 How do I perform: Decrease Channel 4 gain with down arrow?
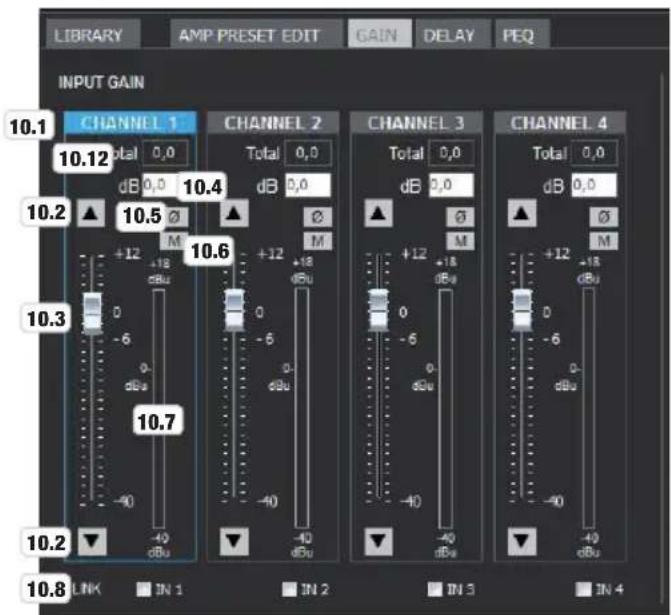point(522,541)
